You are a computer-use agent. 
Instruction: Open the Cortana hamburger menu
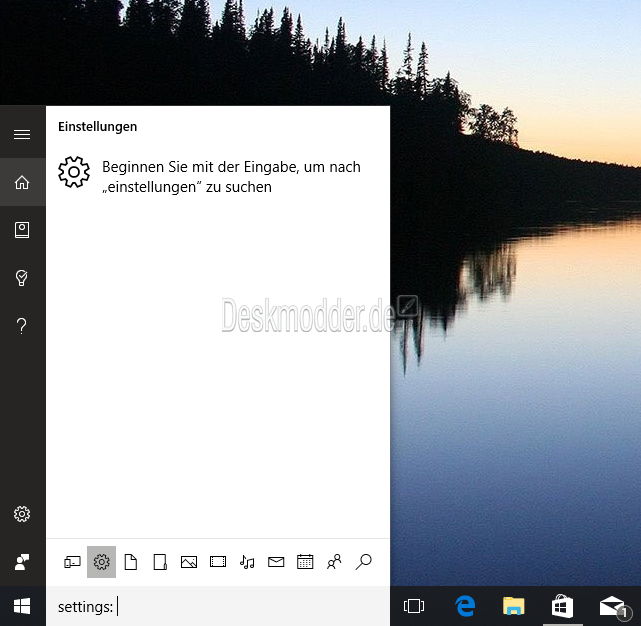coord(22,134)
